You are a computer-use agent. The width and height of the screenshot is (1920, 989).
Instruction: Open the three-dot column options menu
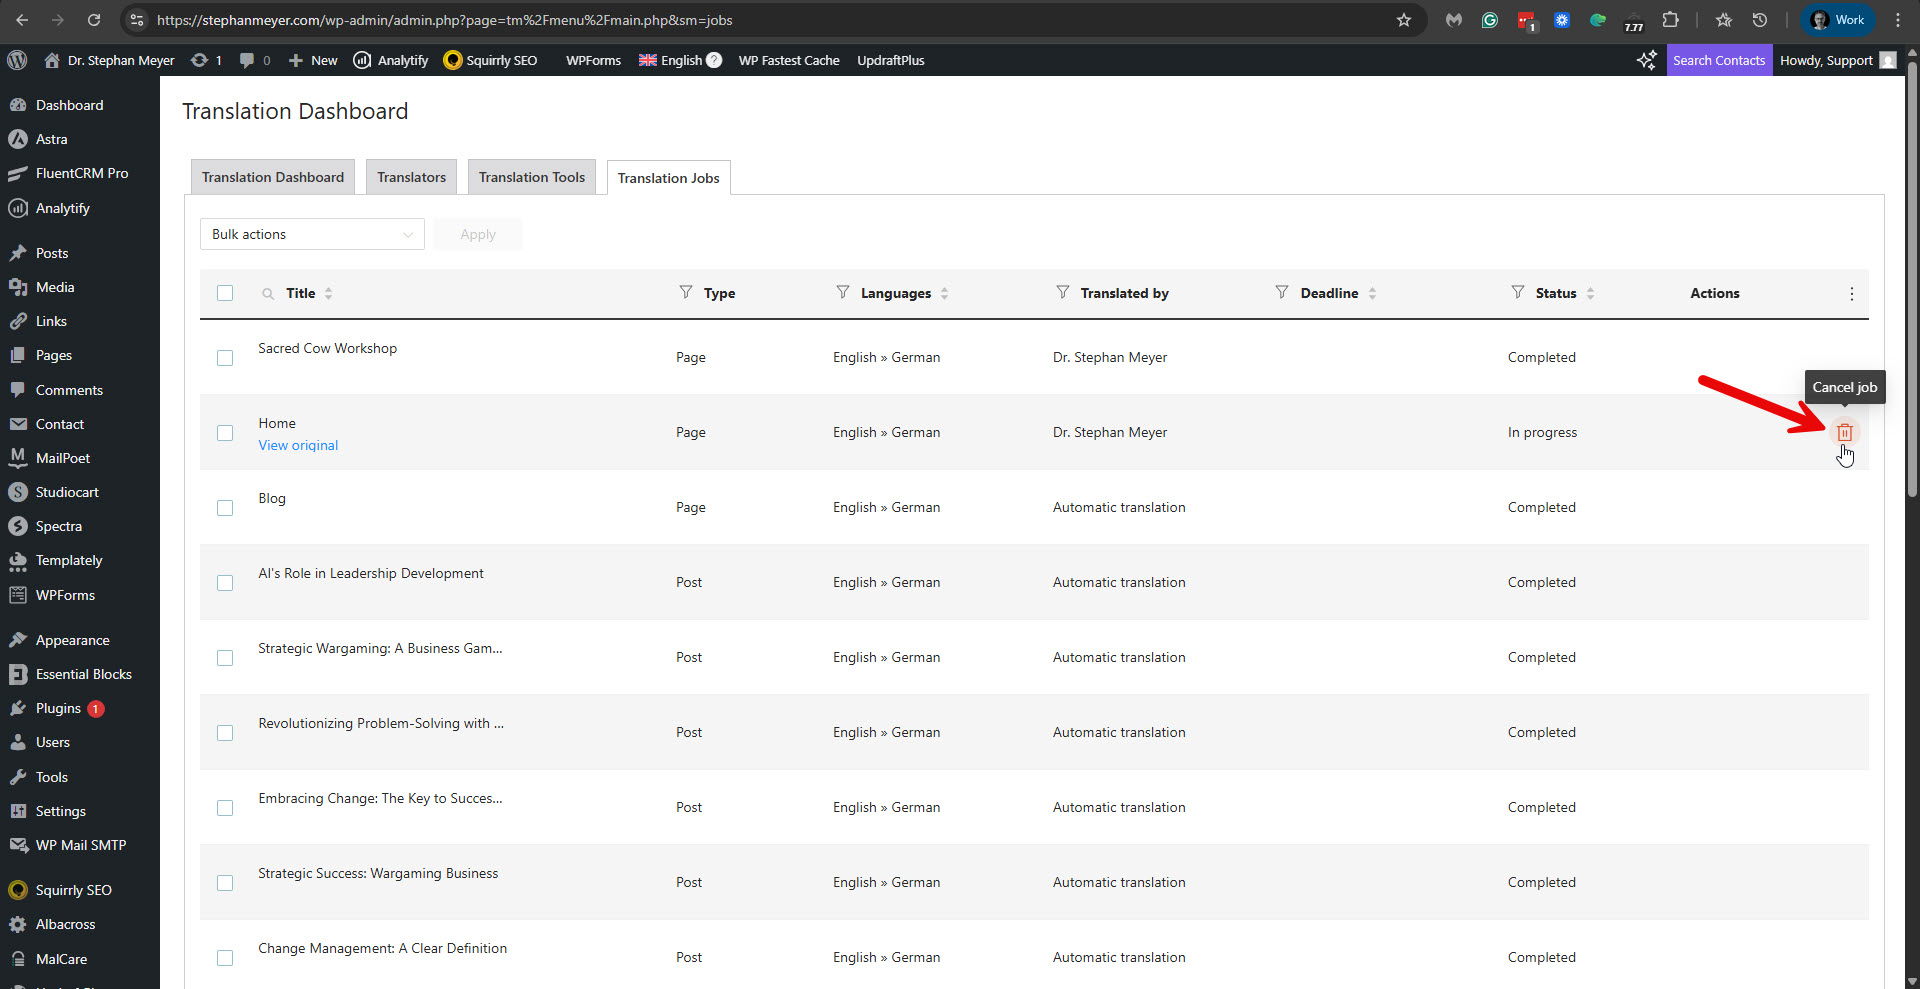[1851, 294]
